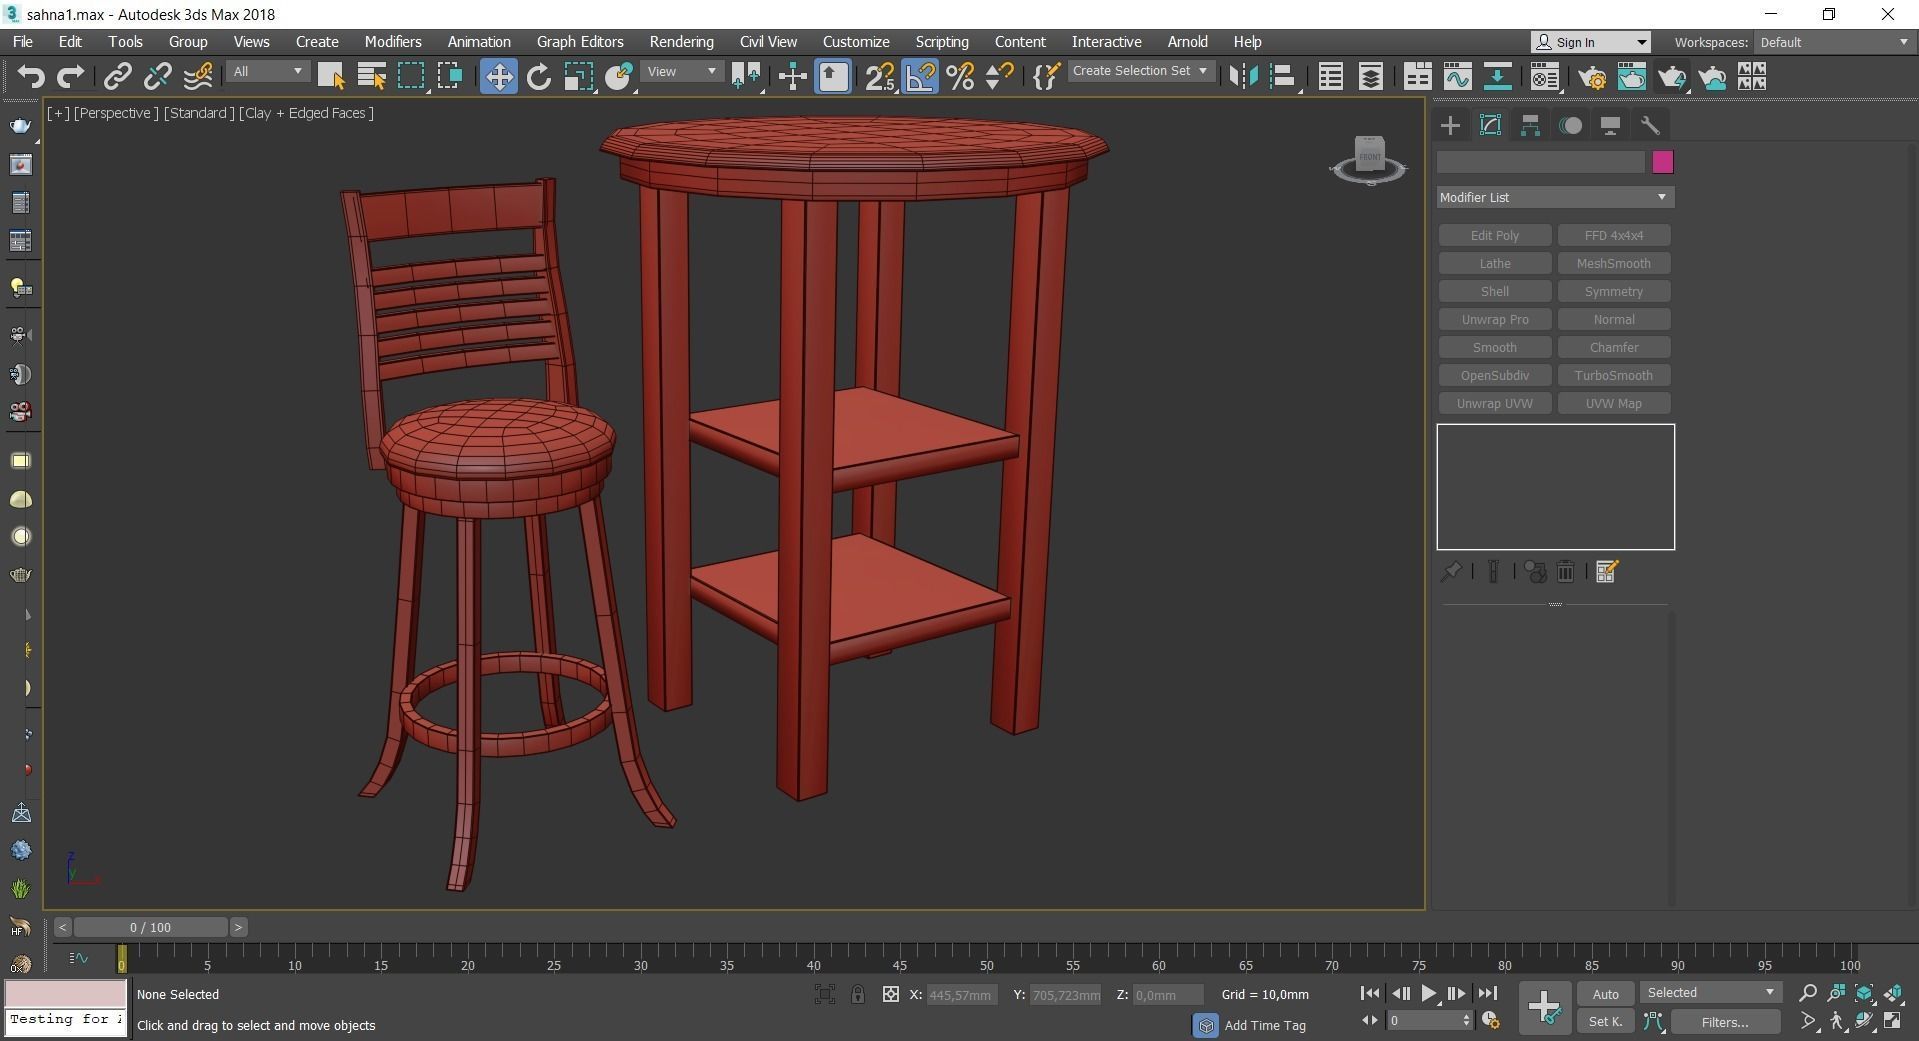Toggle 2.5D Snaps button
Screen dimensions: 1919x1041
tap(880, 77)
